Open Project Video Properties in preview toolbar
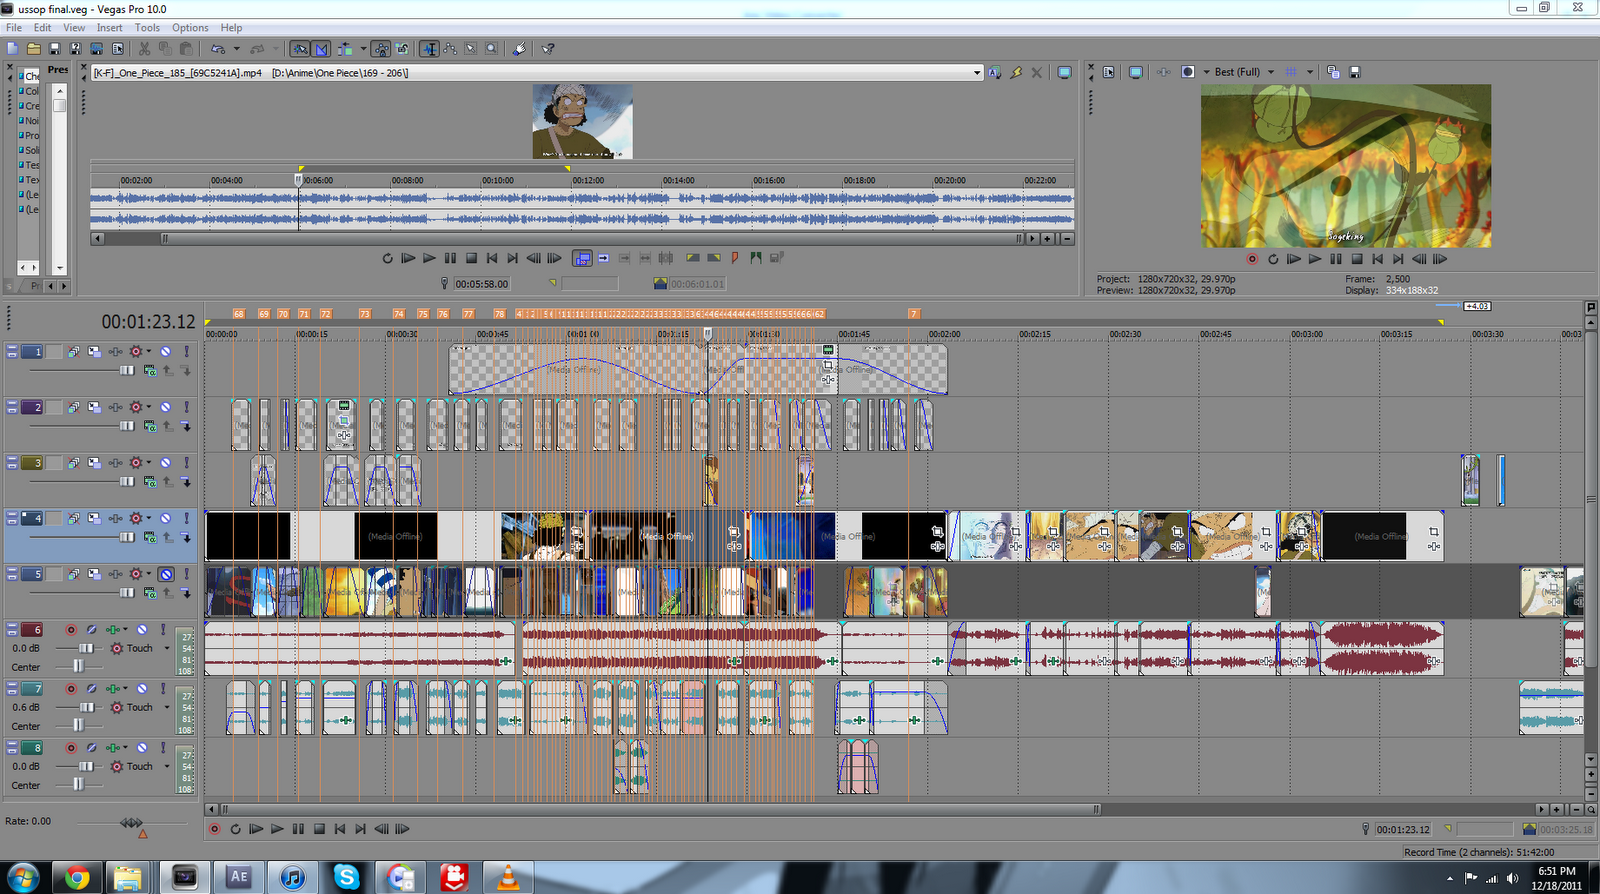Screen dimensions: 1600x894 point(1109,72)
